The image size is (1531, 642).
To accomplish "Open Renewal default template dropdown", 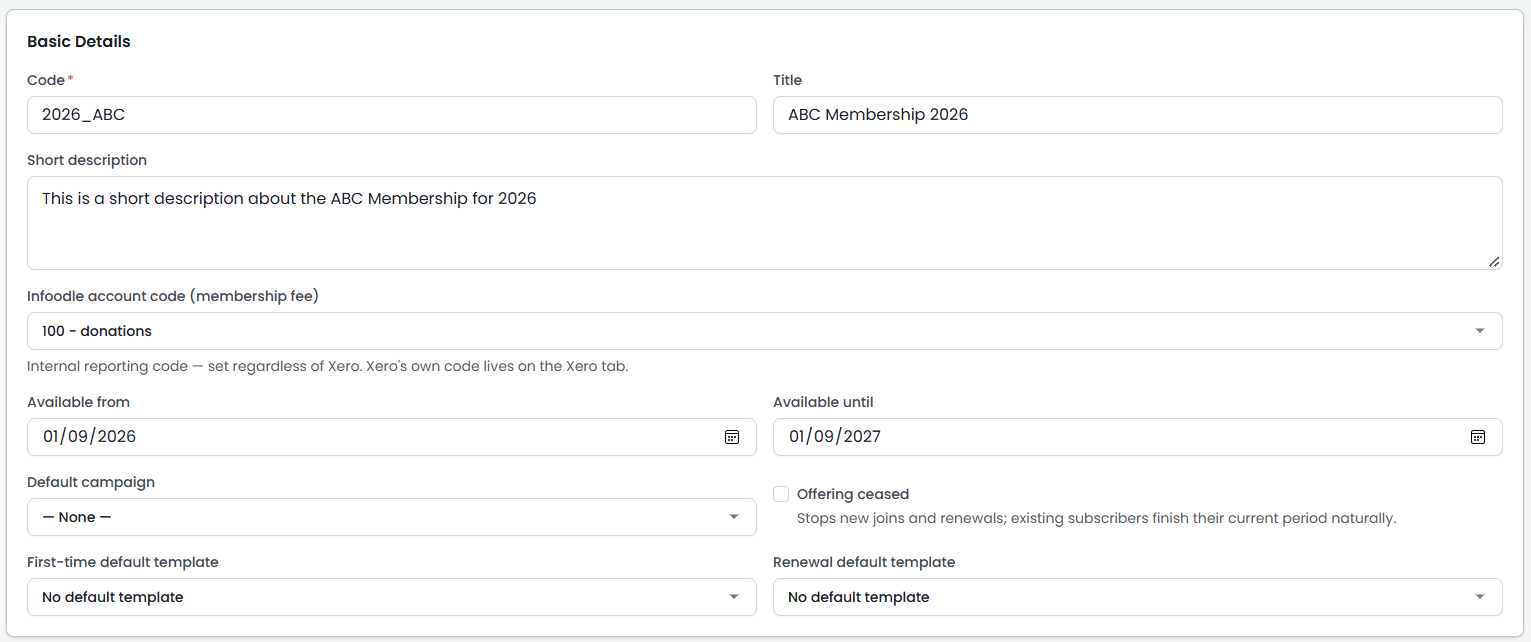I will click(1137, 597).
